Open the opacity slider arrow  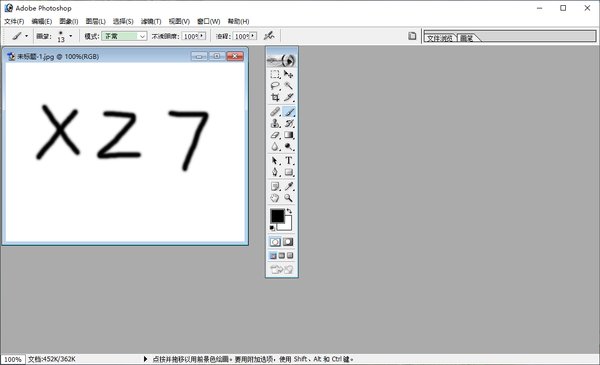(202, 36)
